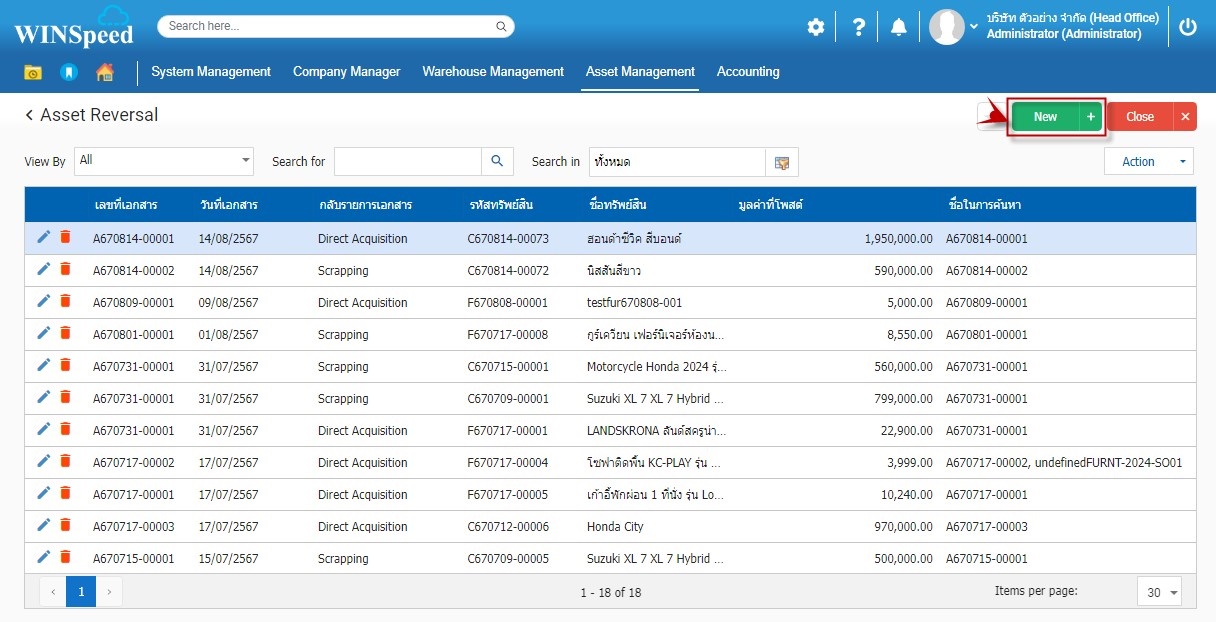Select the testfur670808-001 asset name cell
This screenshot has height=622, width=1216.
(x=635, y=303)
